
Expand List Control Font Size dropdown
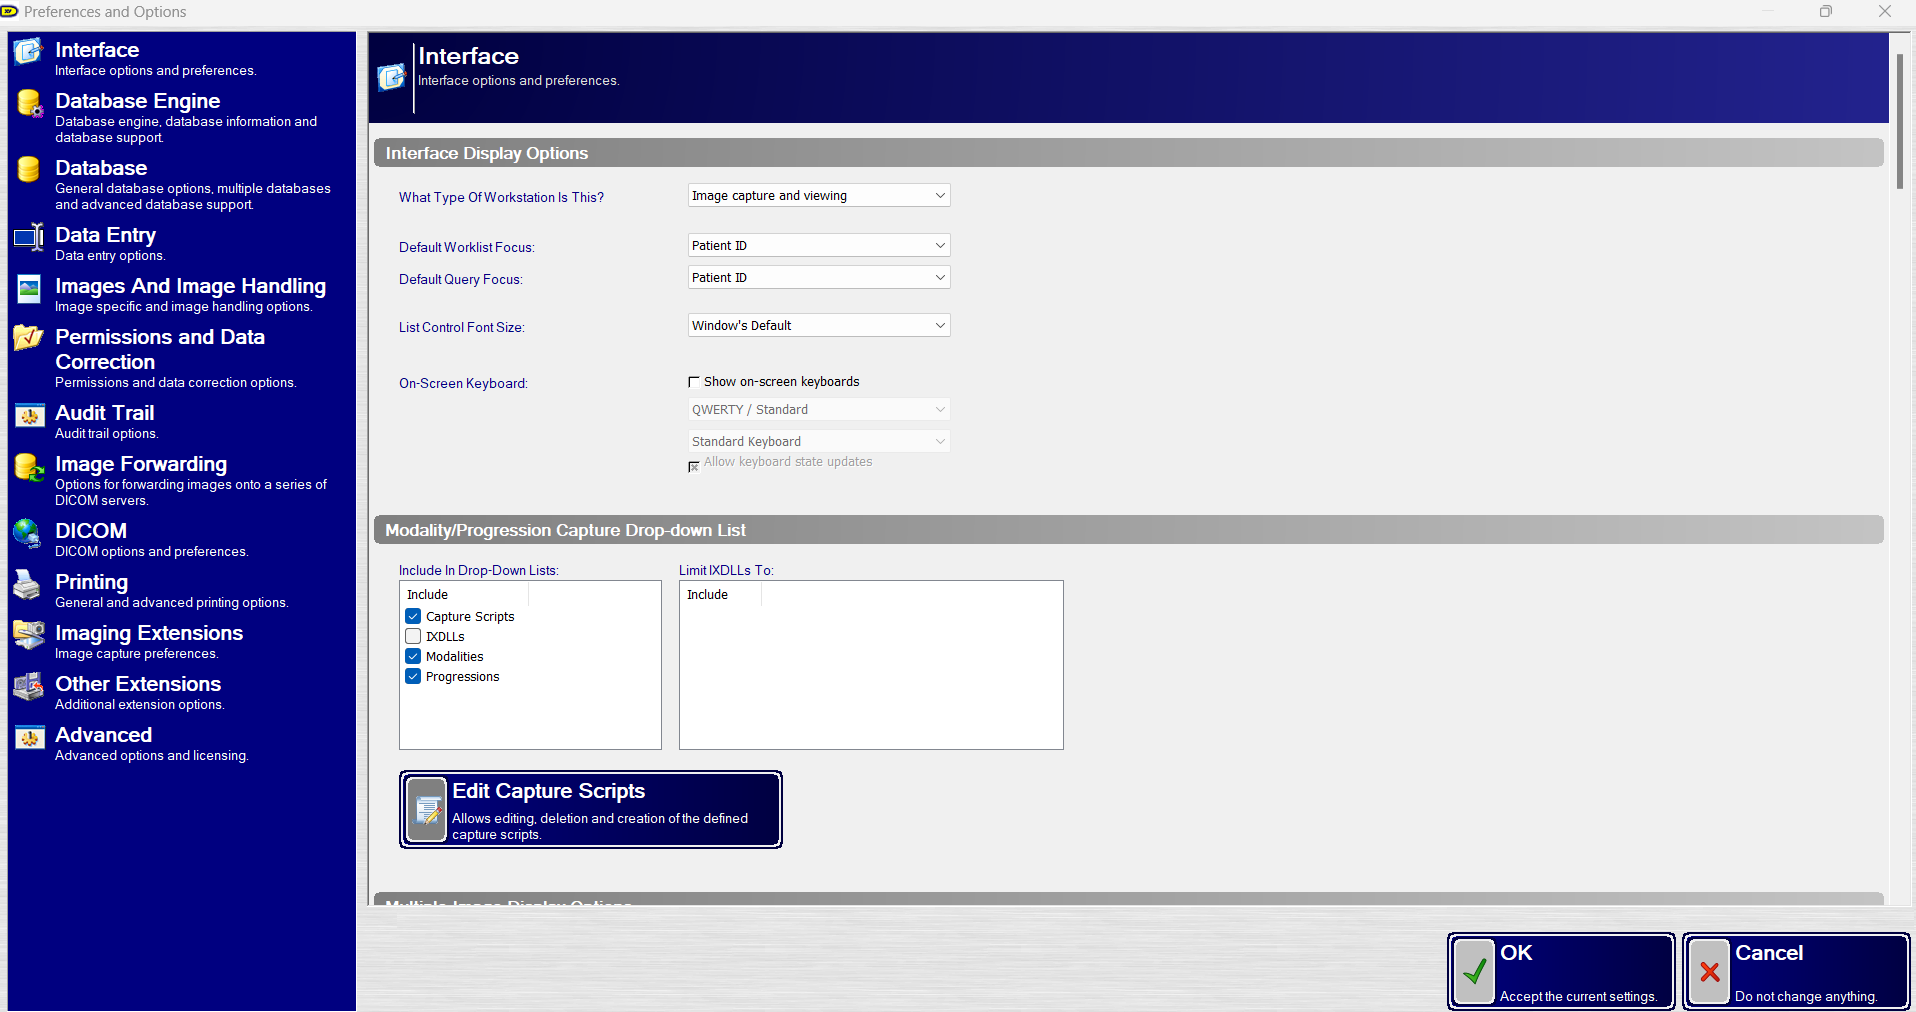point(819,326)
